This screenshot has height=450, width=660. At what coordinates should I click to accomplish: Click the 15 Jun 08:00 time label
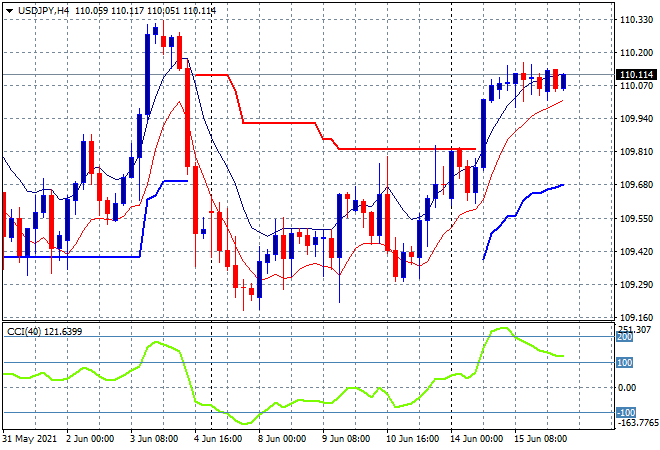540,439
